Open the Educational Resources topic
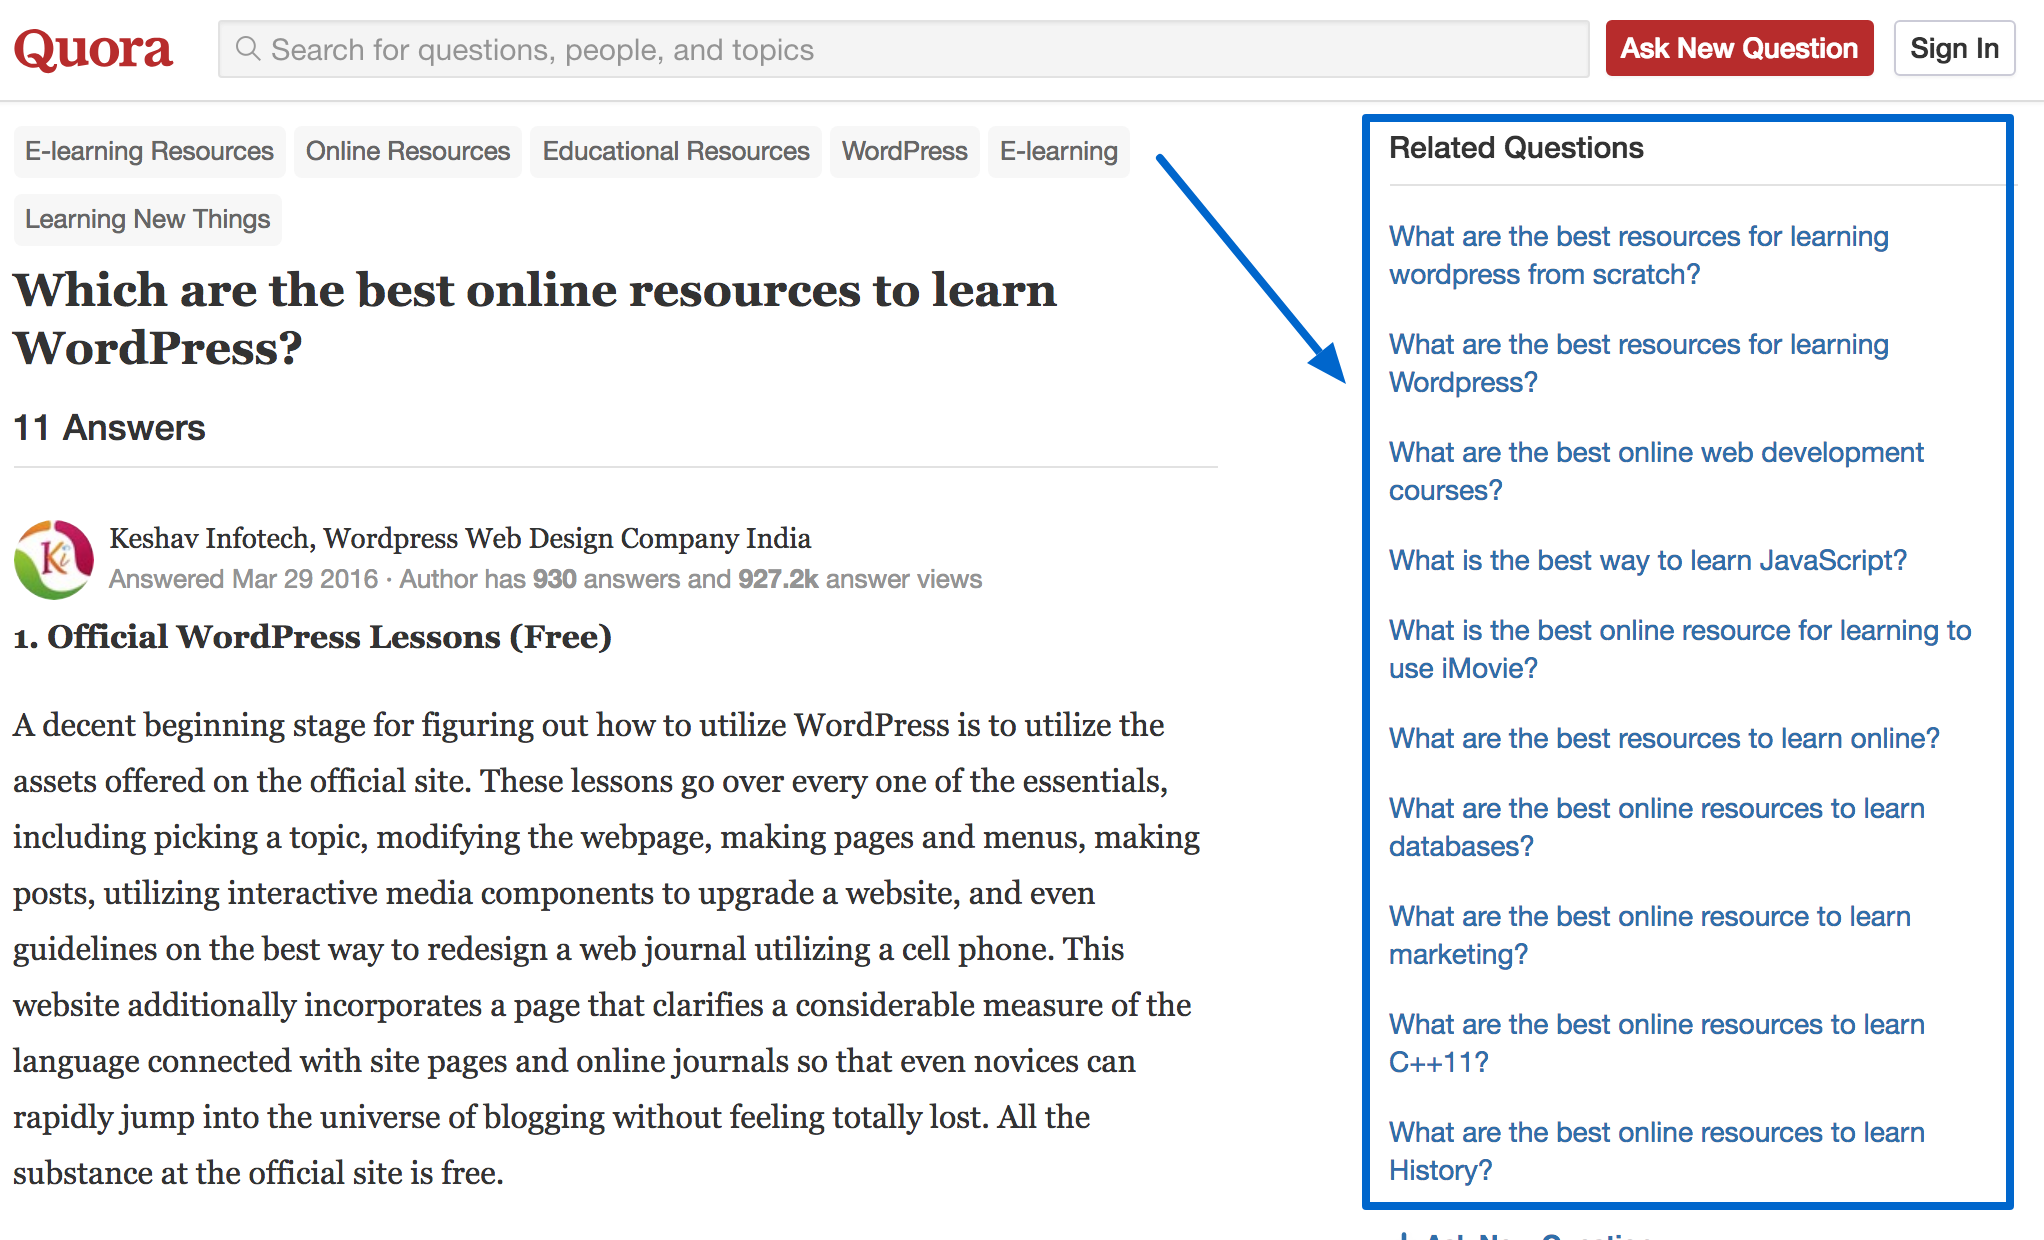 coord(675,151)
